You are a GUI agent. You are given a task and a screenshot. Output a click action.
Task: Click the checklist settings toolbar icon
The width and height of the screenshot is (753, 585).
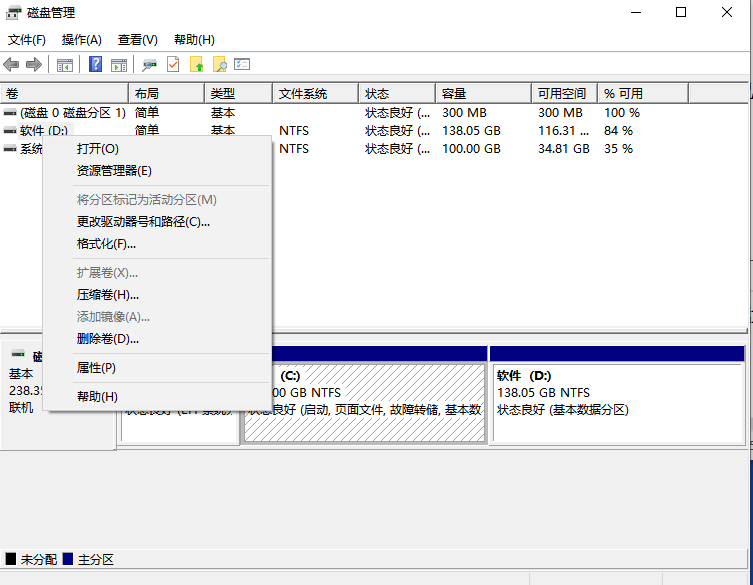point(242,65)
